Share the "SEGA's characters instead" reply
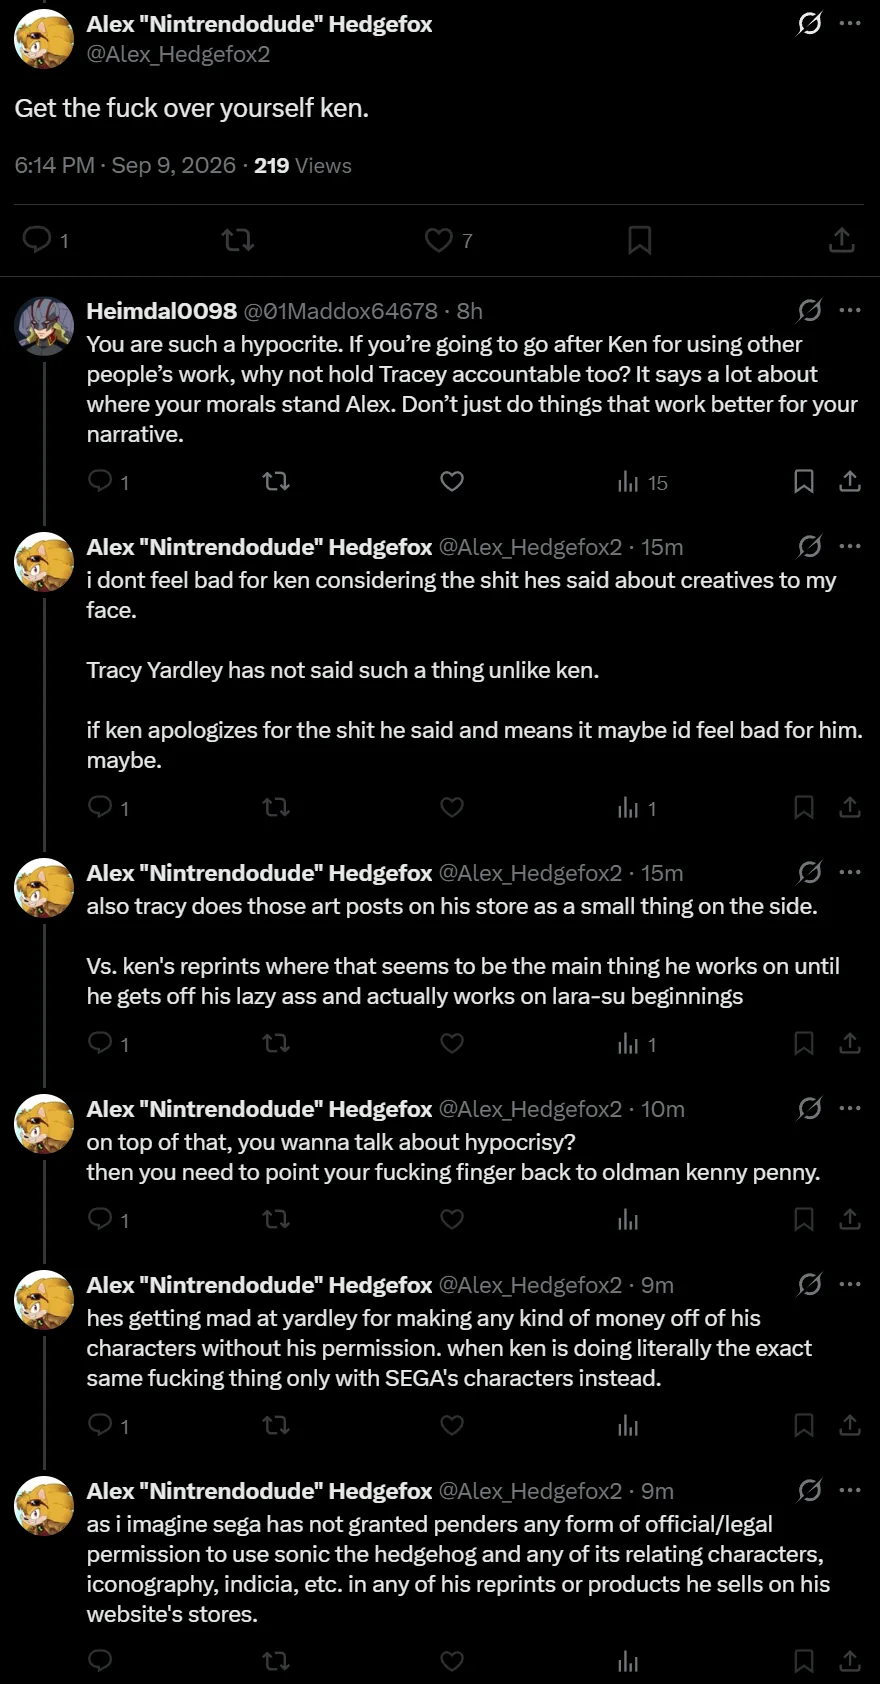Viewport: 880px width, 1684px height. tap(850, 1425)
